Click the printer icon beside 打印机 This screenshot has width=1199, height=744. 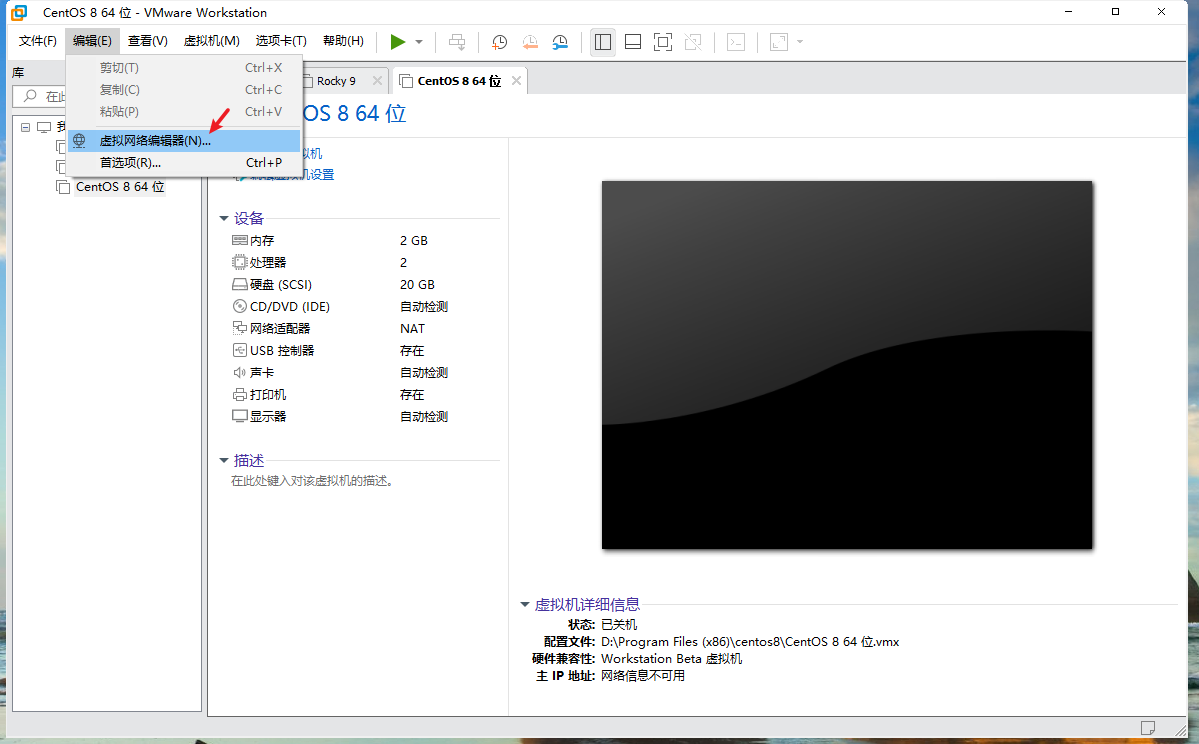239,395
